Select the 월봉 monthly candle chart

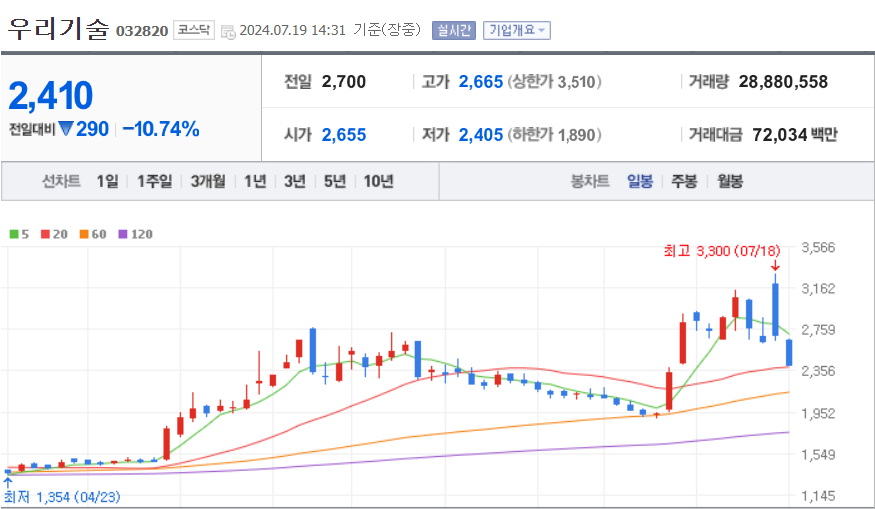pyautogui.click(x=730, y=181)
